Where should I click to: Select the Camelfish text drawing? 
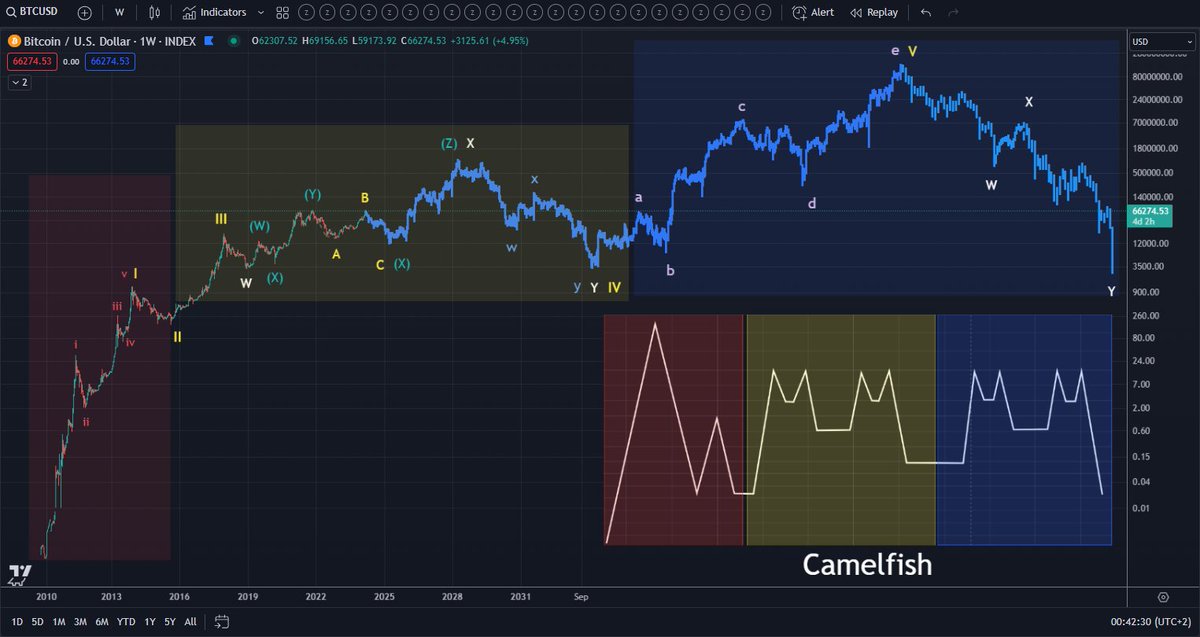pyautogui.click(x=867, y=565)
